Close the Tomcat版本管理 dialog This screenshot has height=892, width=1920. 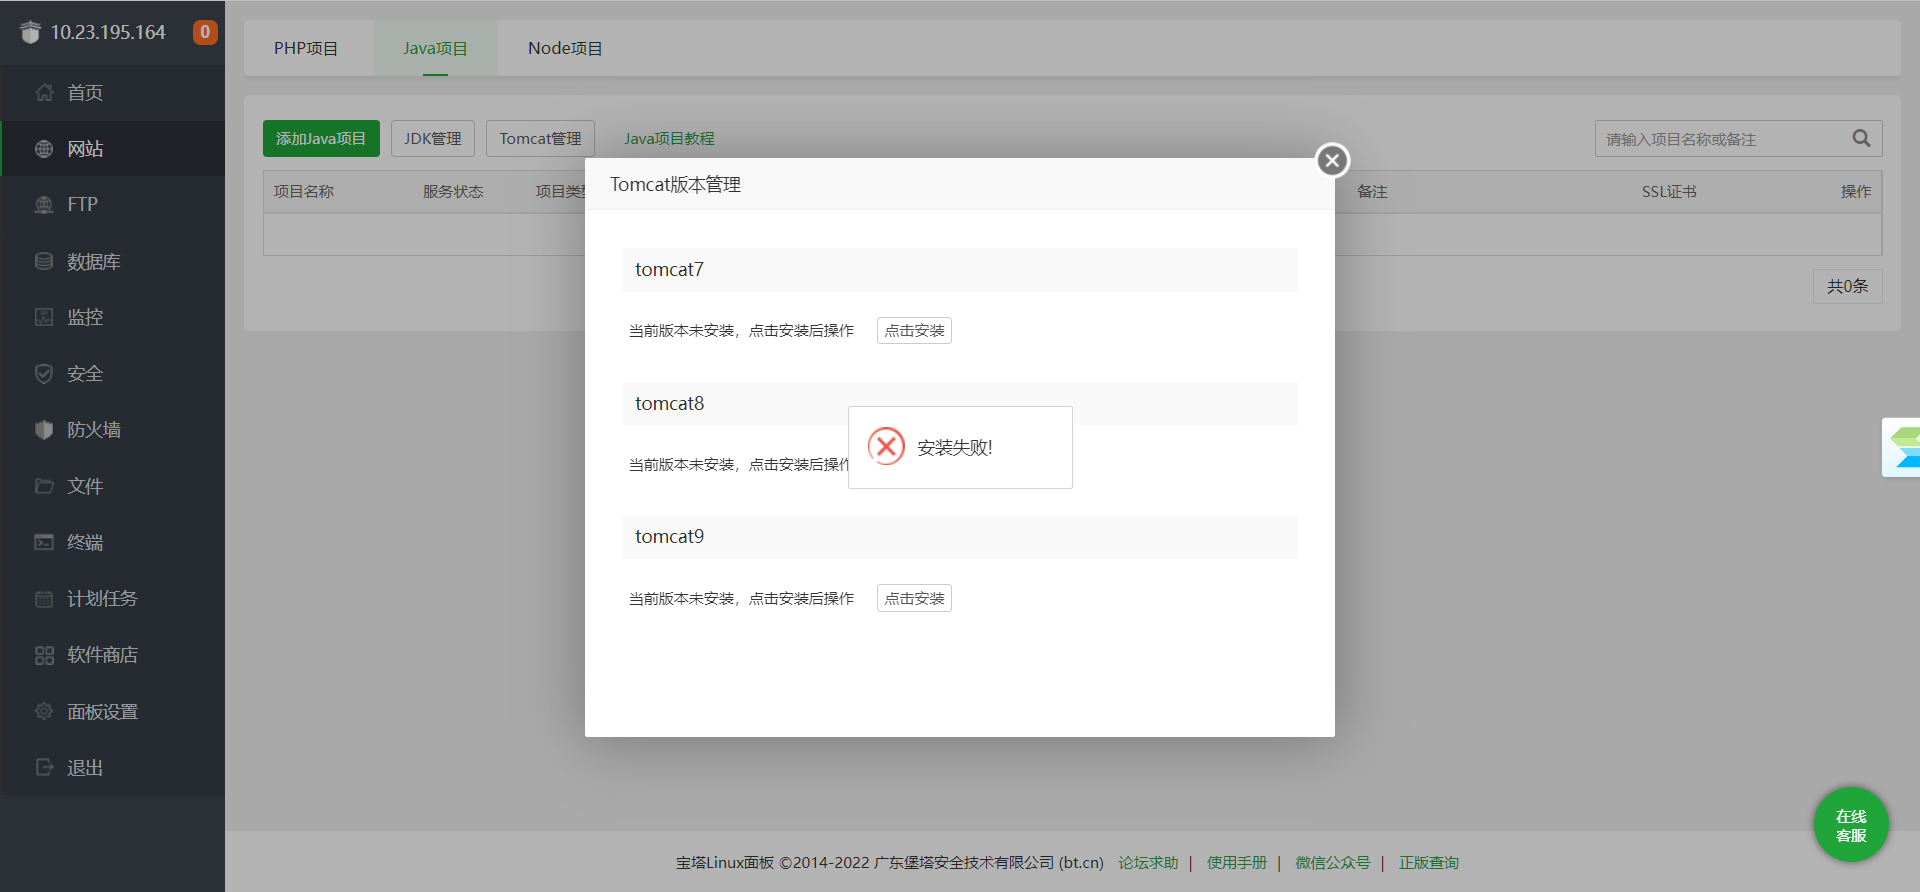[1332, 160]
